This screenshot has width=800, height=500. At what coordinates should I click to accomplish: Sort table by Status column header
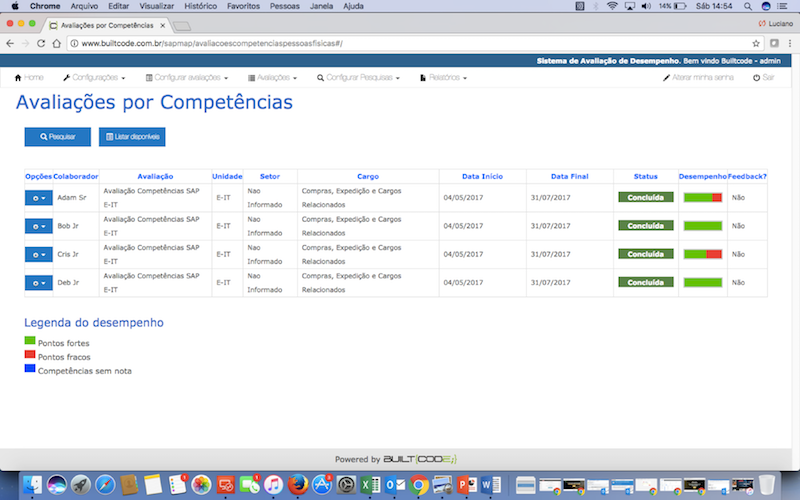[645, 177]
